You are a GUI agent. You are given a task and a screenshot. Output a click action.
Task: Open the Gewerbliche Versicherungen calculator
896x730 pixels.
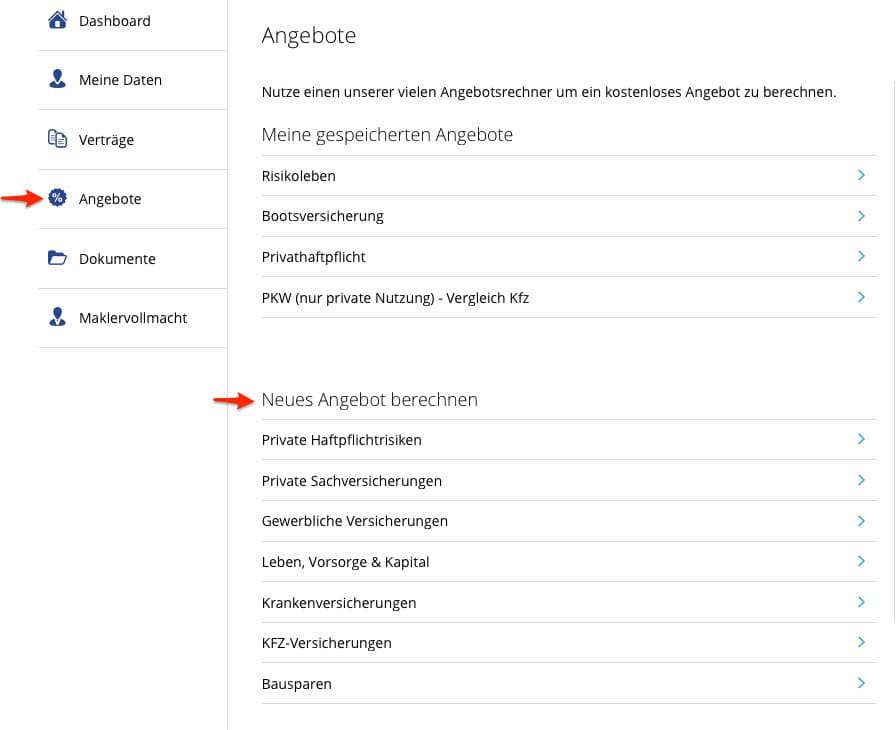355,521
